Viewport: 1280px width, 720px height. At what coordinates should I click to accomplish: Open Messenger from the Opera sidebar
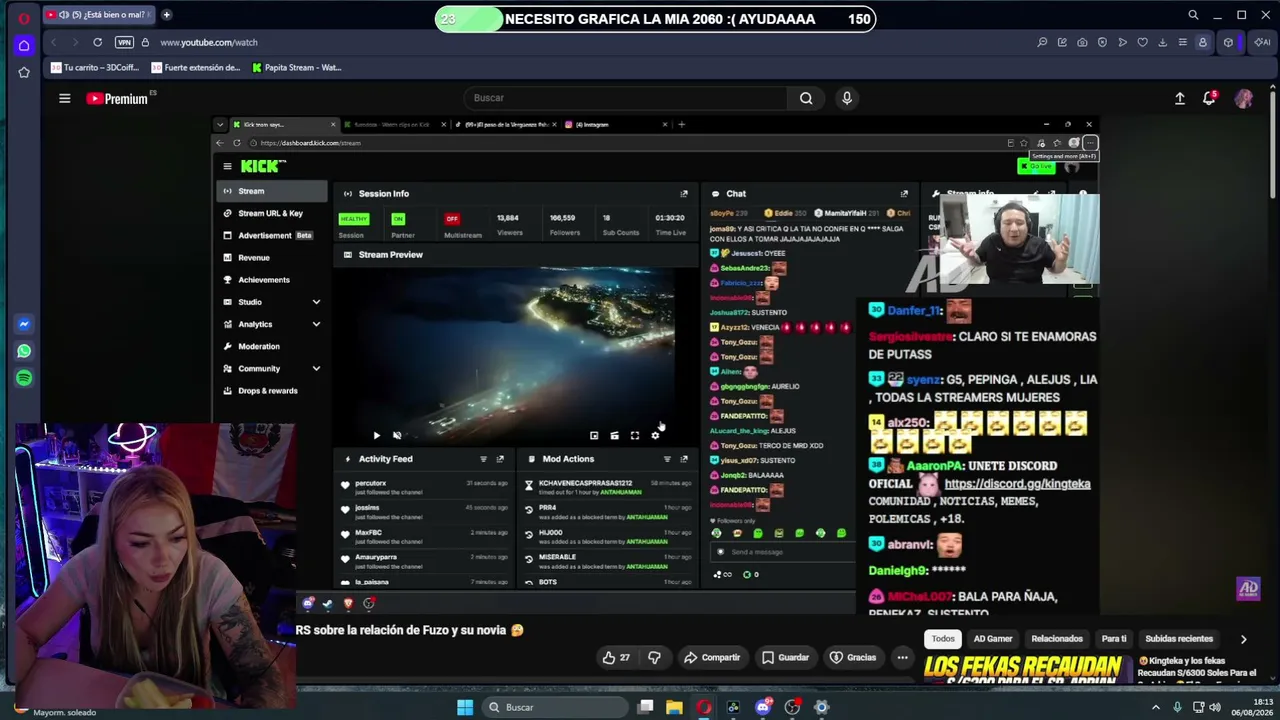(x=24, y=324)
